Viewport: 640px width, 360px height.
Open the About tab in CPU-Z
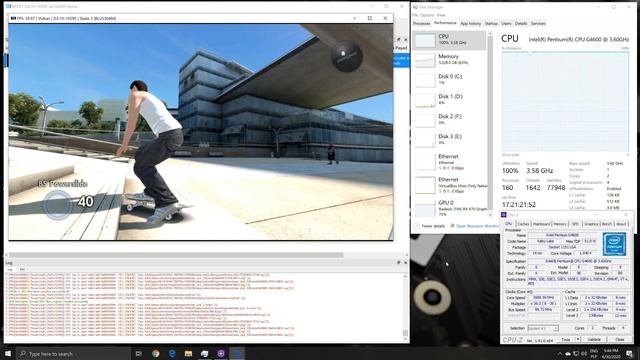click(621, 224)
